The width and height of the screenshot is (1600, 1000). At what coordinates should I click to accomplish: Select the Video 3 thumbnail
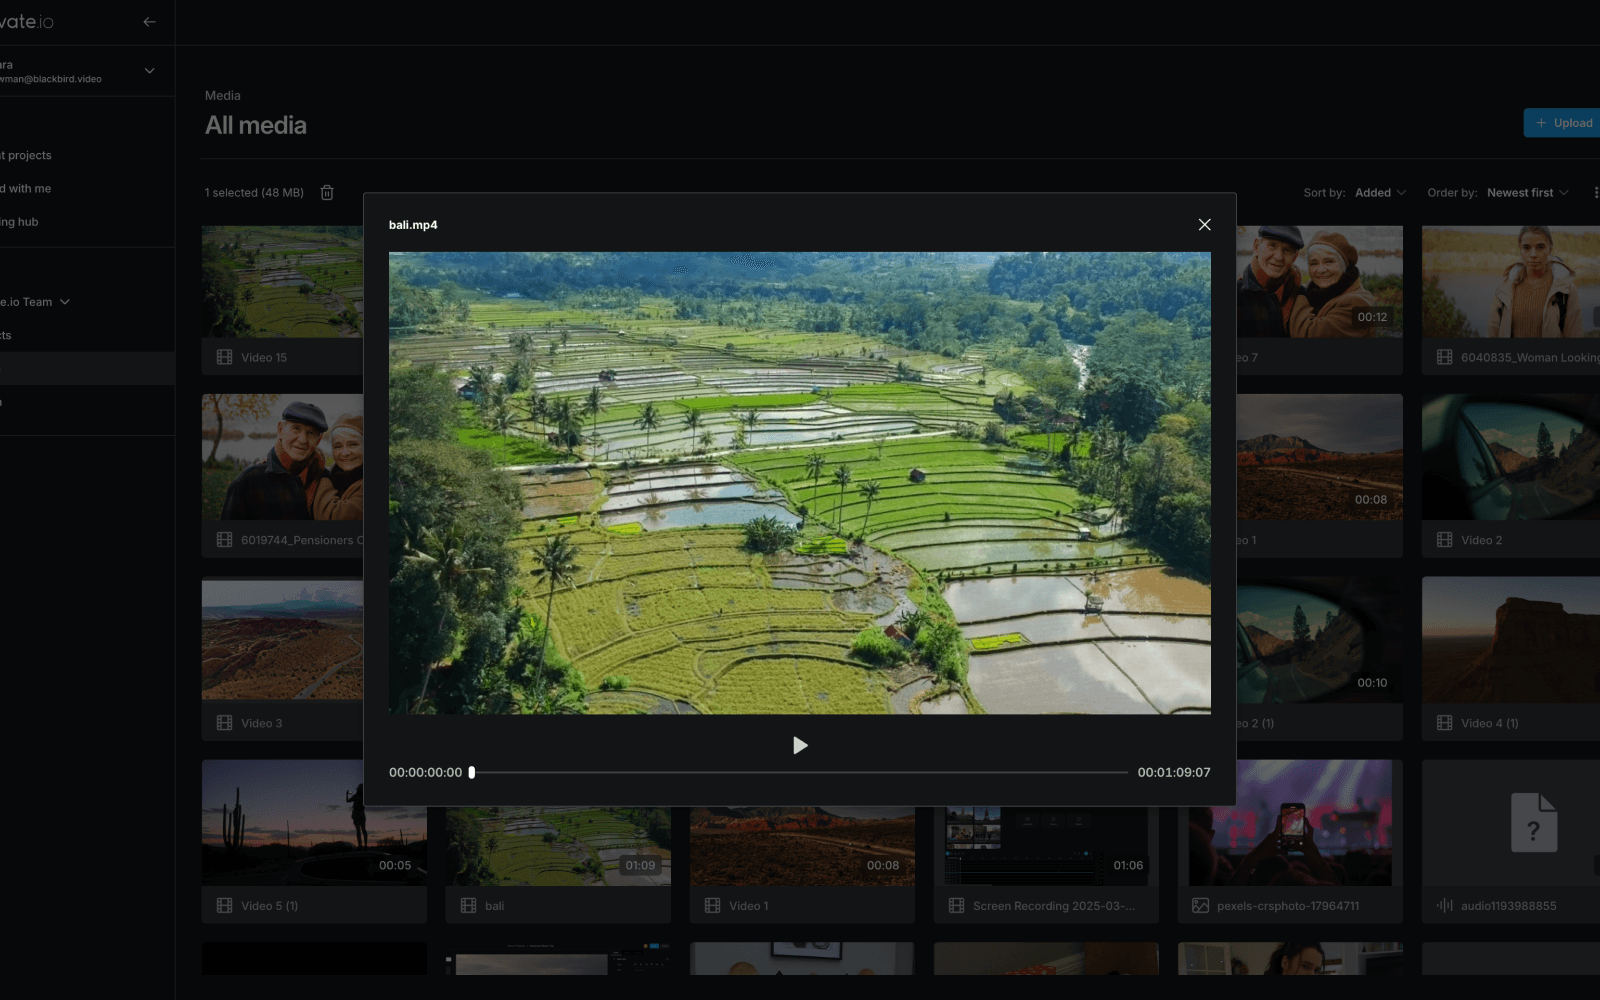282,640
